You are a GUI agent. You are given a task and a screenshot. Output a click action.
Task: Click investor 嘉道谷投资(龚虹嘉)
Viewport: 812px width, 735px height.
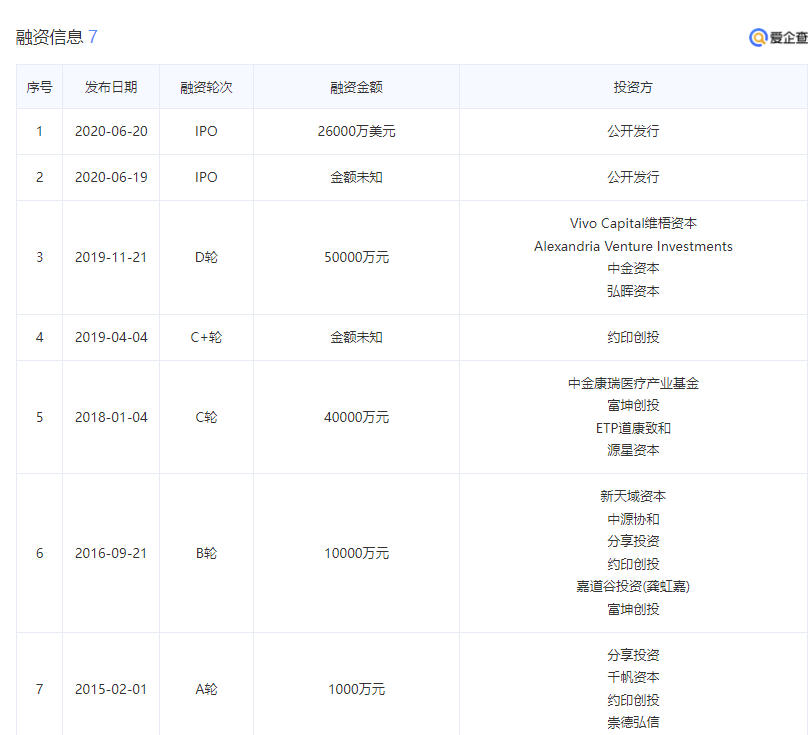[633, 586]
